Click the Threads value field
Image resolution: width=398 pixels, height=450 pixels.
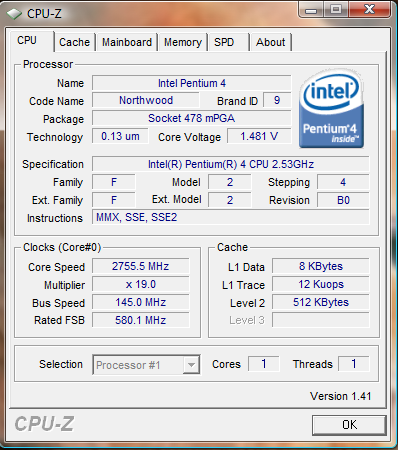354,364
